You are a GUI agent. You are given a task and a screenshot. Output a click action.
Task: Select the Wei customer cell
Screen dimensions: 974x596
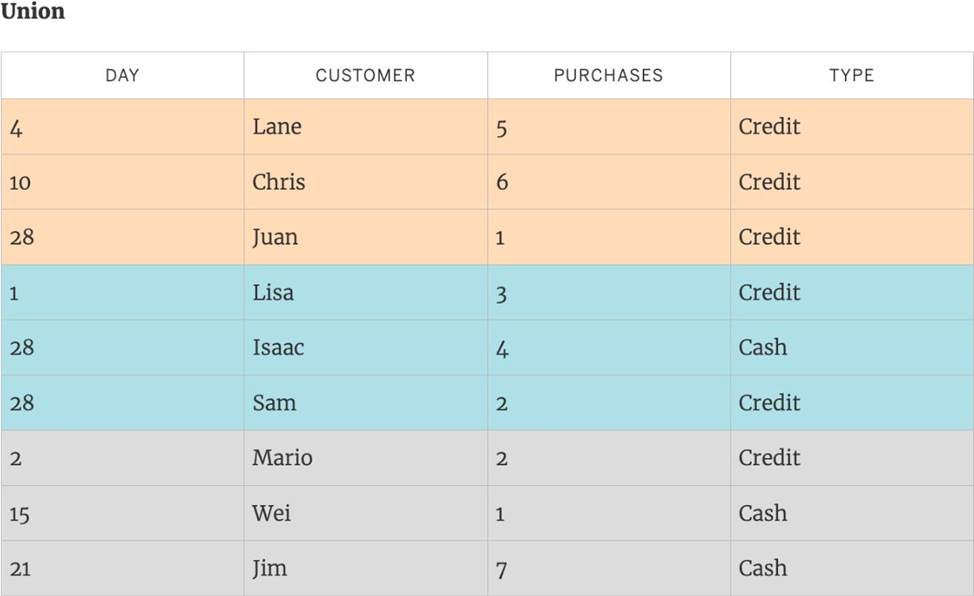(272, 513)
